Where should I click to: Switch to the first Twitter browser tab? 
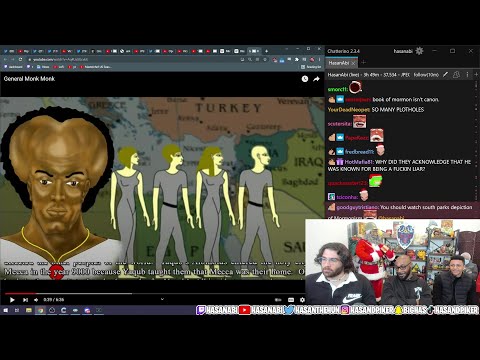pyautogui.click(x=9, y=51)
